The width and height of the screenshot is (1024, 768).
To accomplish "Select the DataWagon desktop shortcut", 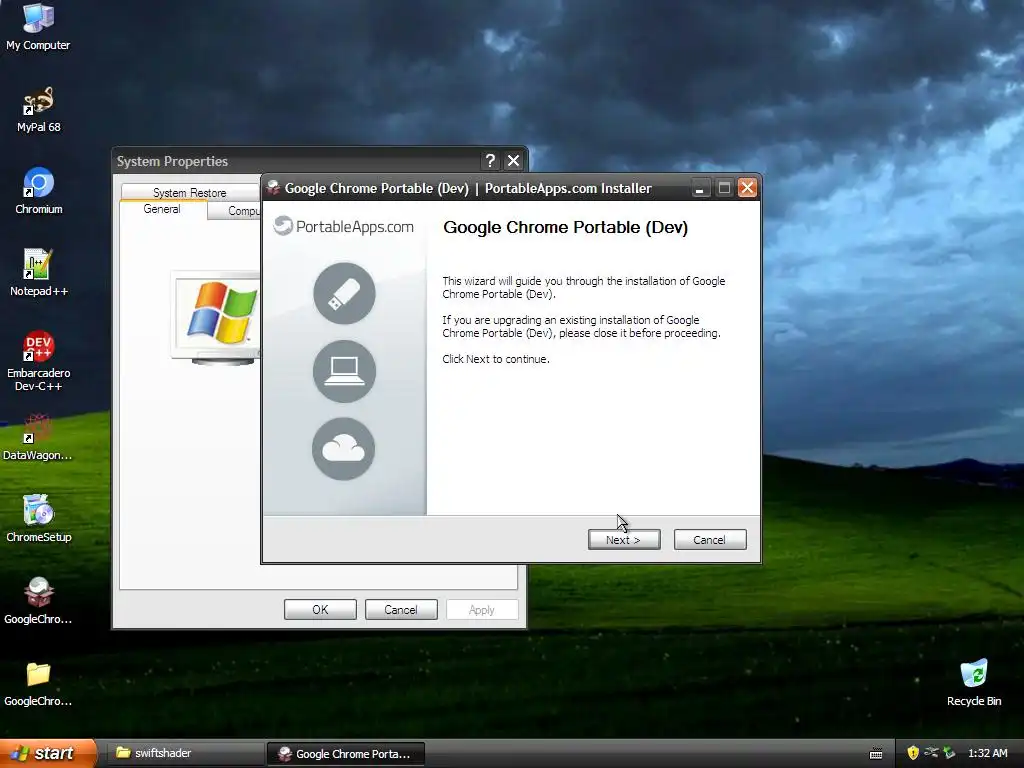I will [38, 437].
